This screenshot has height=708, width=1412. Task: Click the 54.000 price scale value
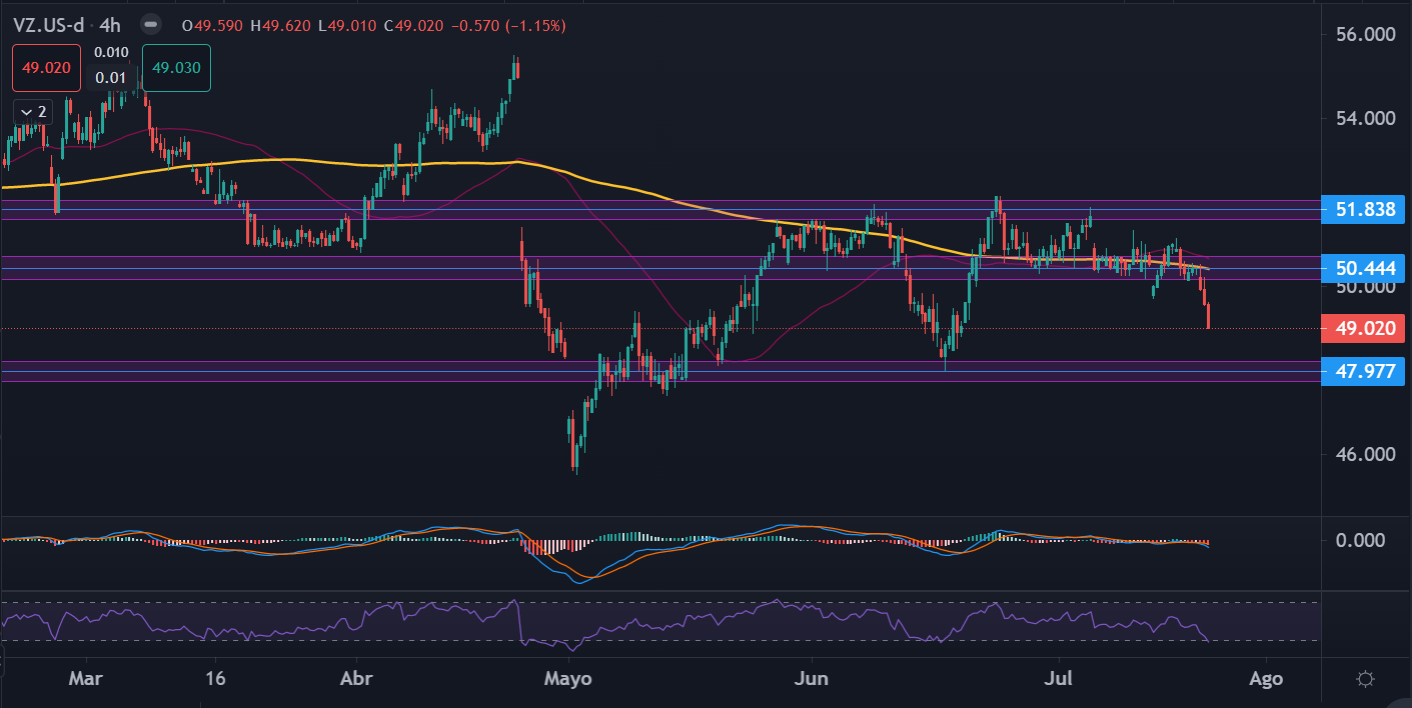(x=1364, y=119)
